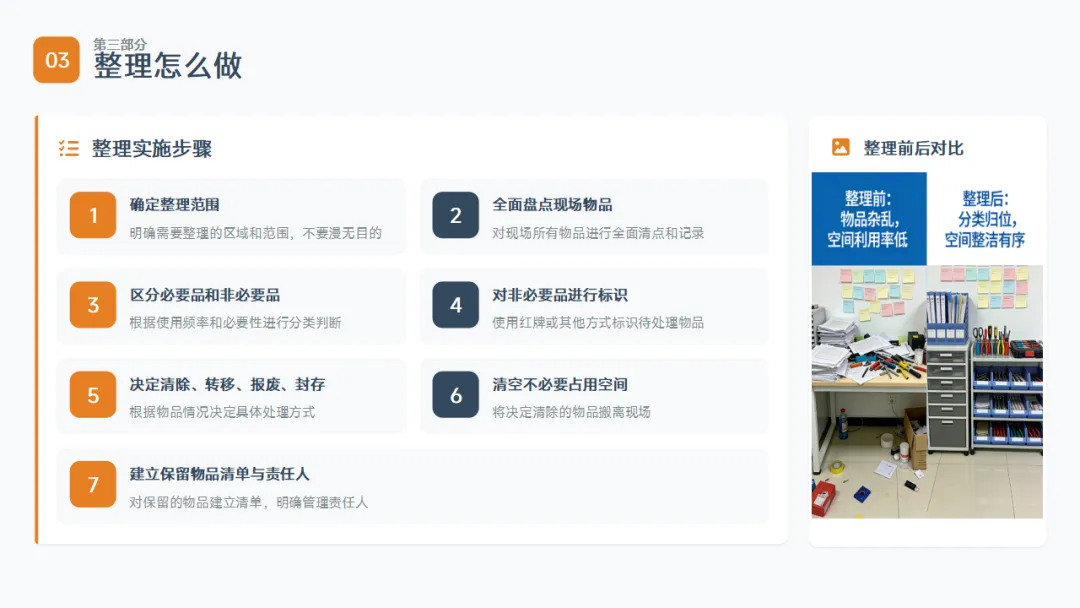The height and width of the screenshot is (608, 1080).
Task: Click the picture icon beside 整理前后对比
Action: tap(840, 147)
